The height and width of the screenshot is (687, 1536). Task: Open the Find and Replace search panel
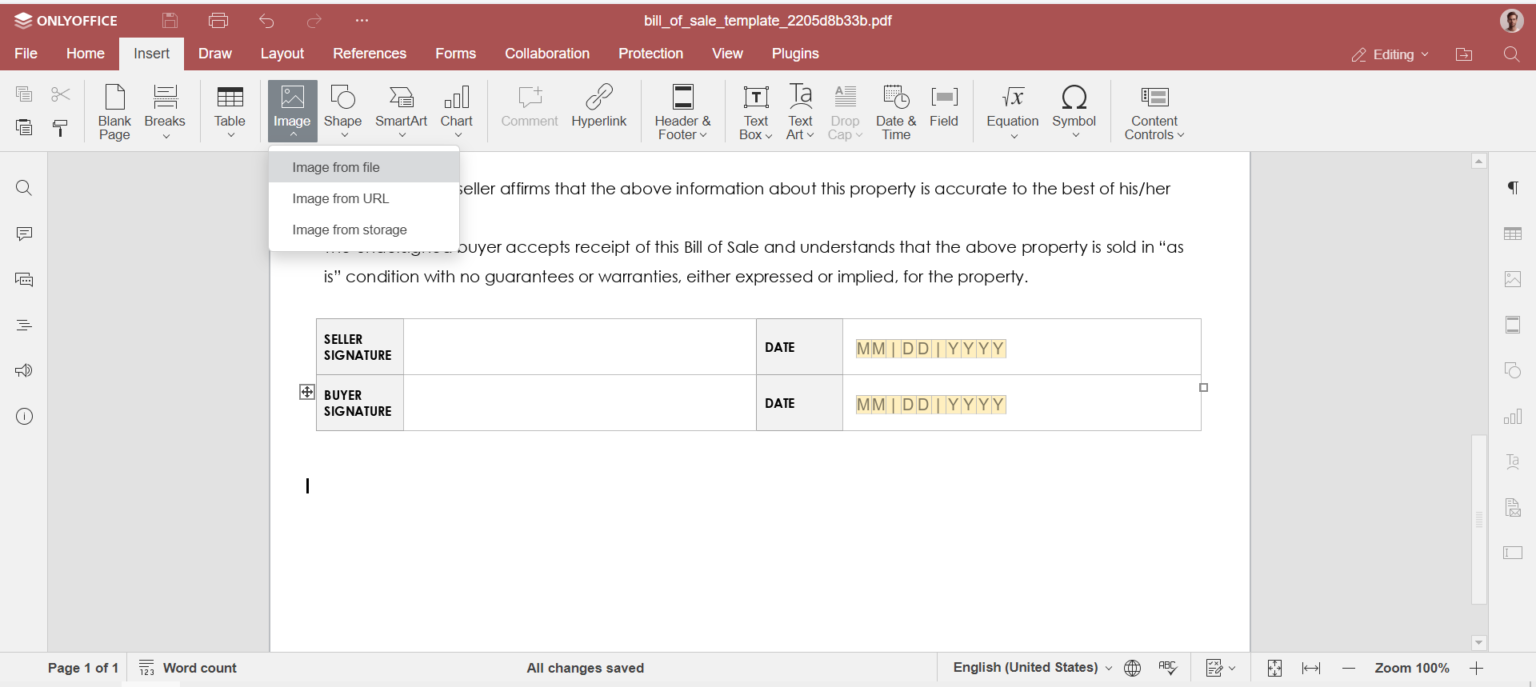tap(23, 187)
